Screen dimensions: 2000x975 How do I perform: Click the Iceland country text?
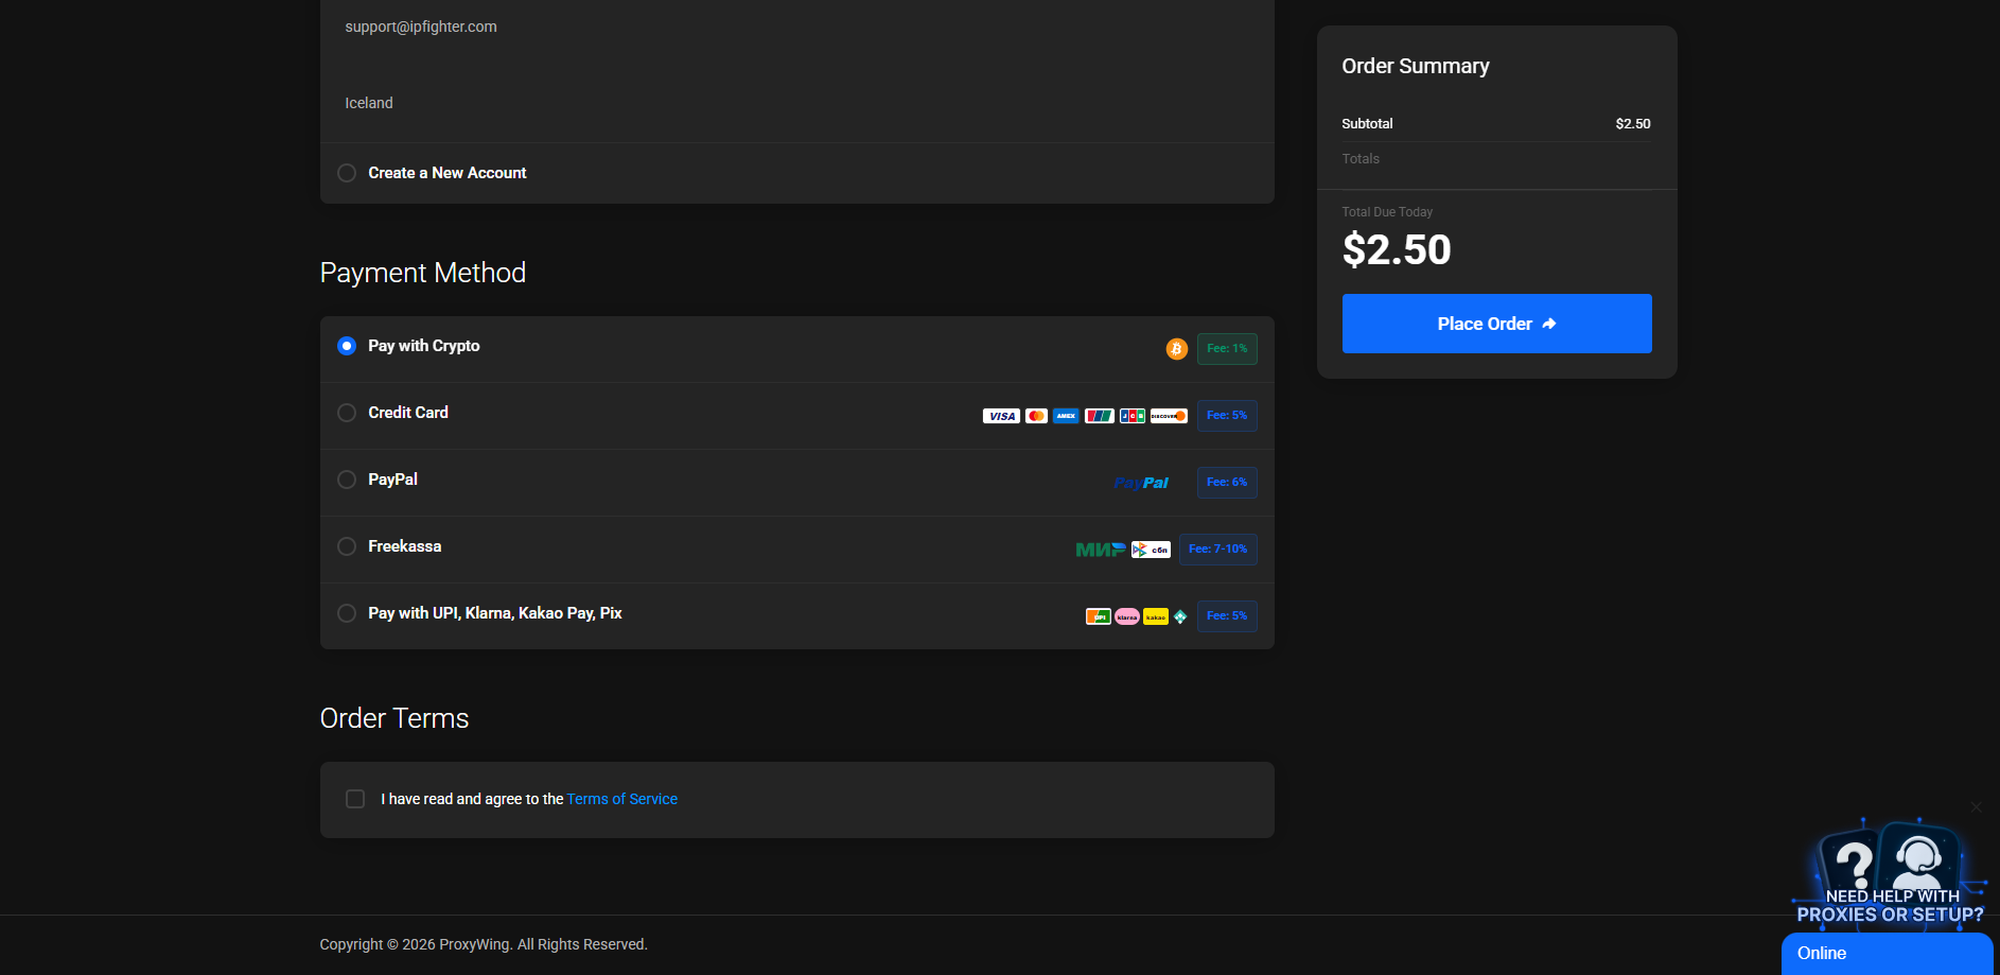point(369,103)
